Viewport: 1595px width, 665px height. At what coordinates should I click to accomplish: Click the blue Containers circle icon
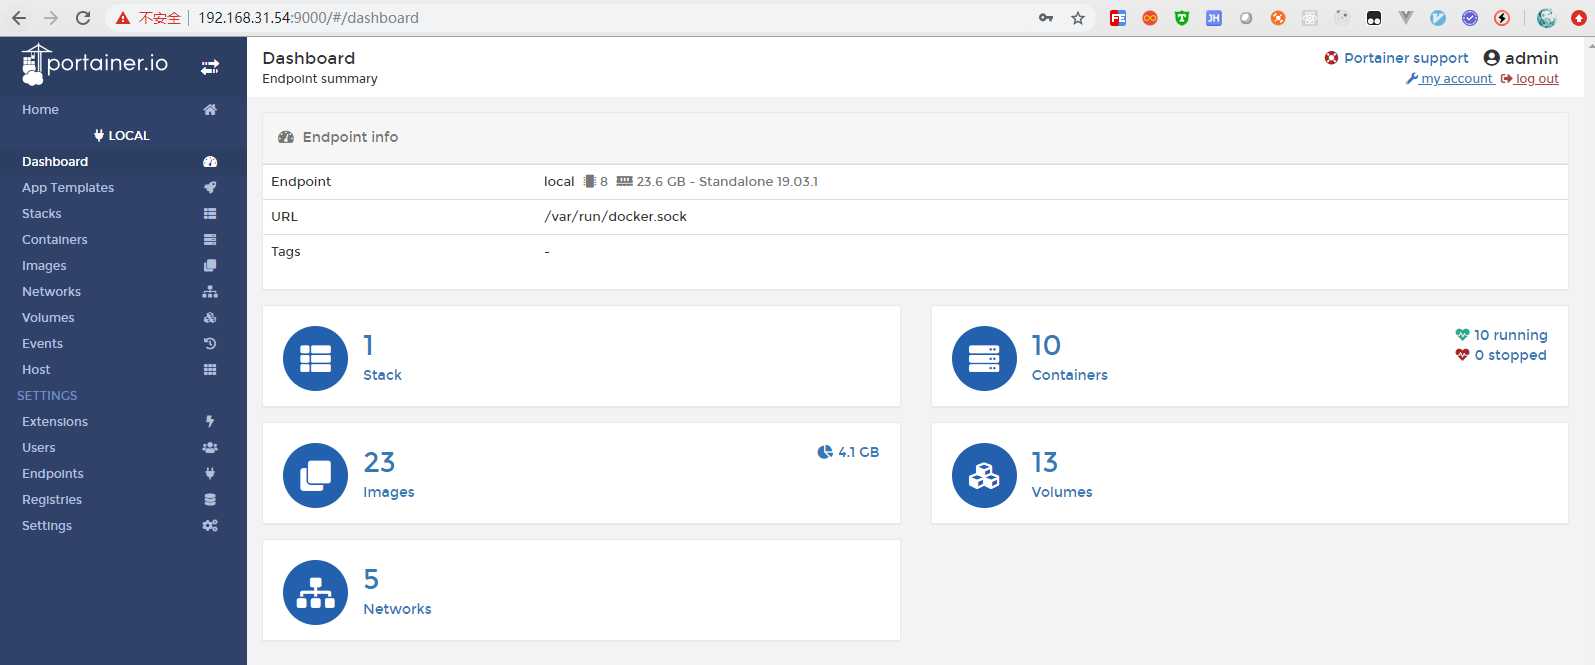click(984, 359)
